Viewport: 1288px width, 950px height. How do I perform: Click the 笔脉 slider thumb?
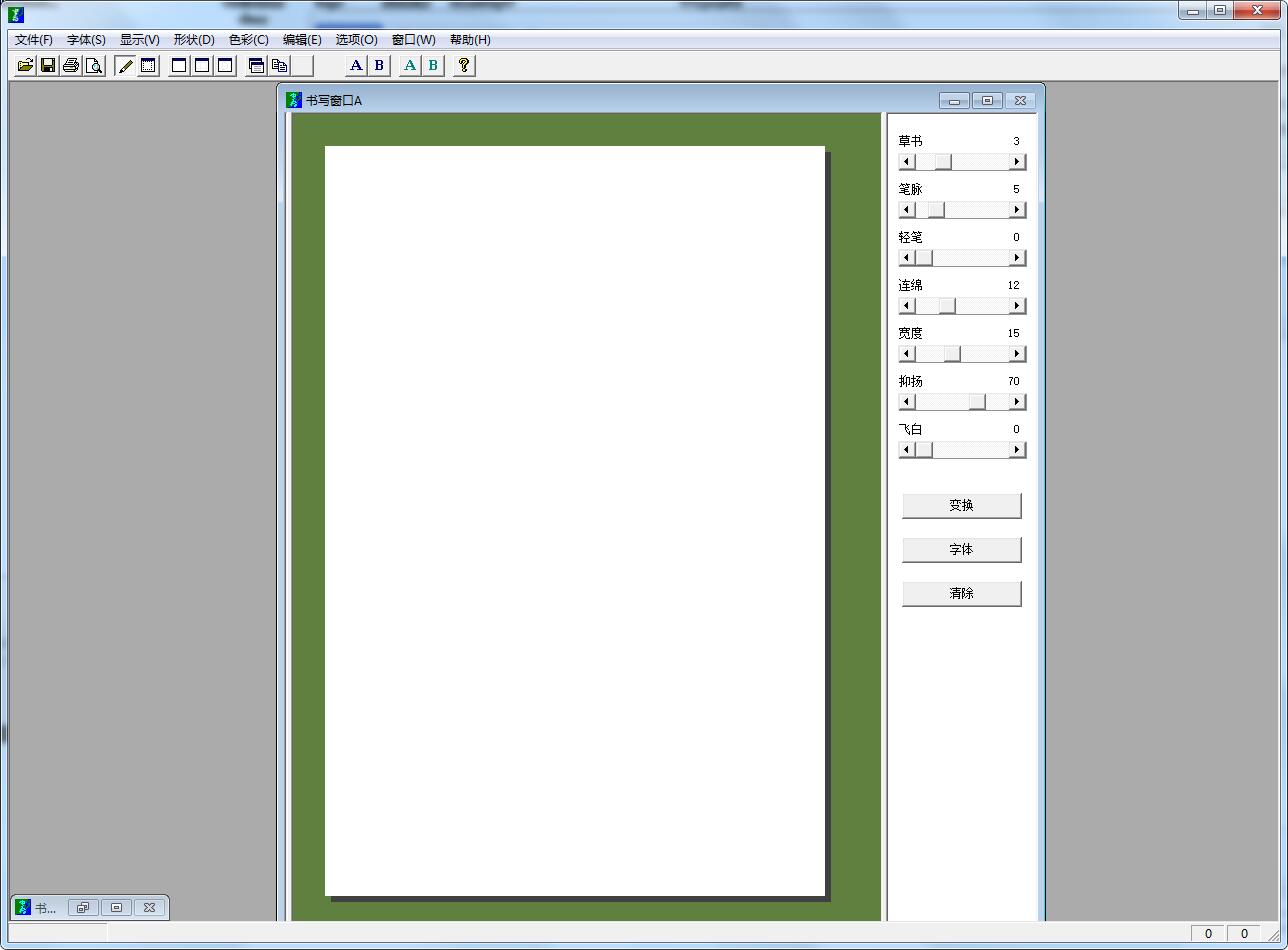coord(936,210)
